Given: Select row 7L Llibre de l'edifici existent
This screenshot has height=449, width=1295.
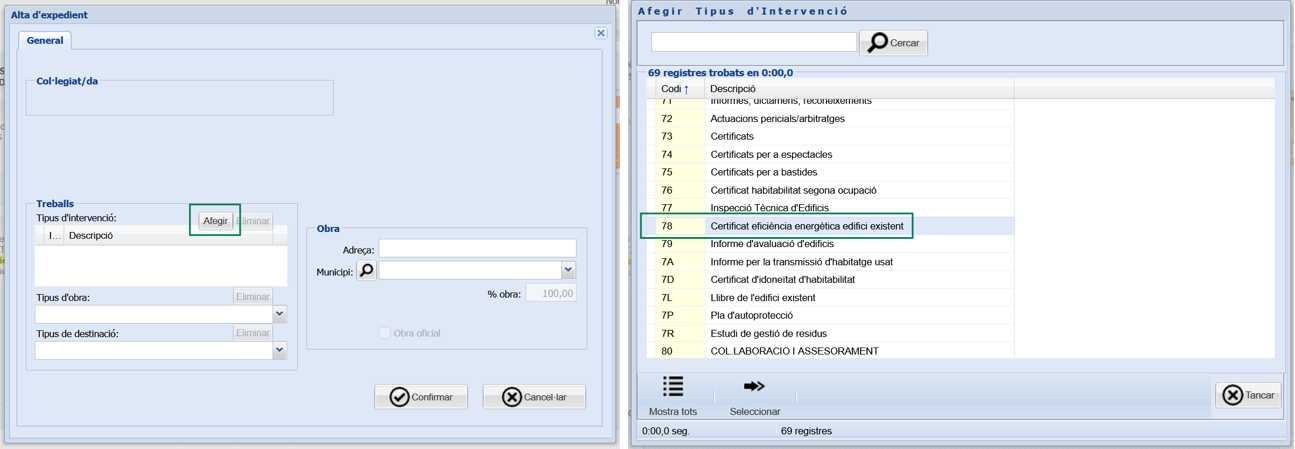Looking at the screenshot, I should pos(830,298).
